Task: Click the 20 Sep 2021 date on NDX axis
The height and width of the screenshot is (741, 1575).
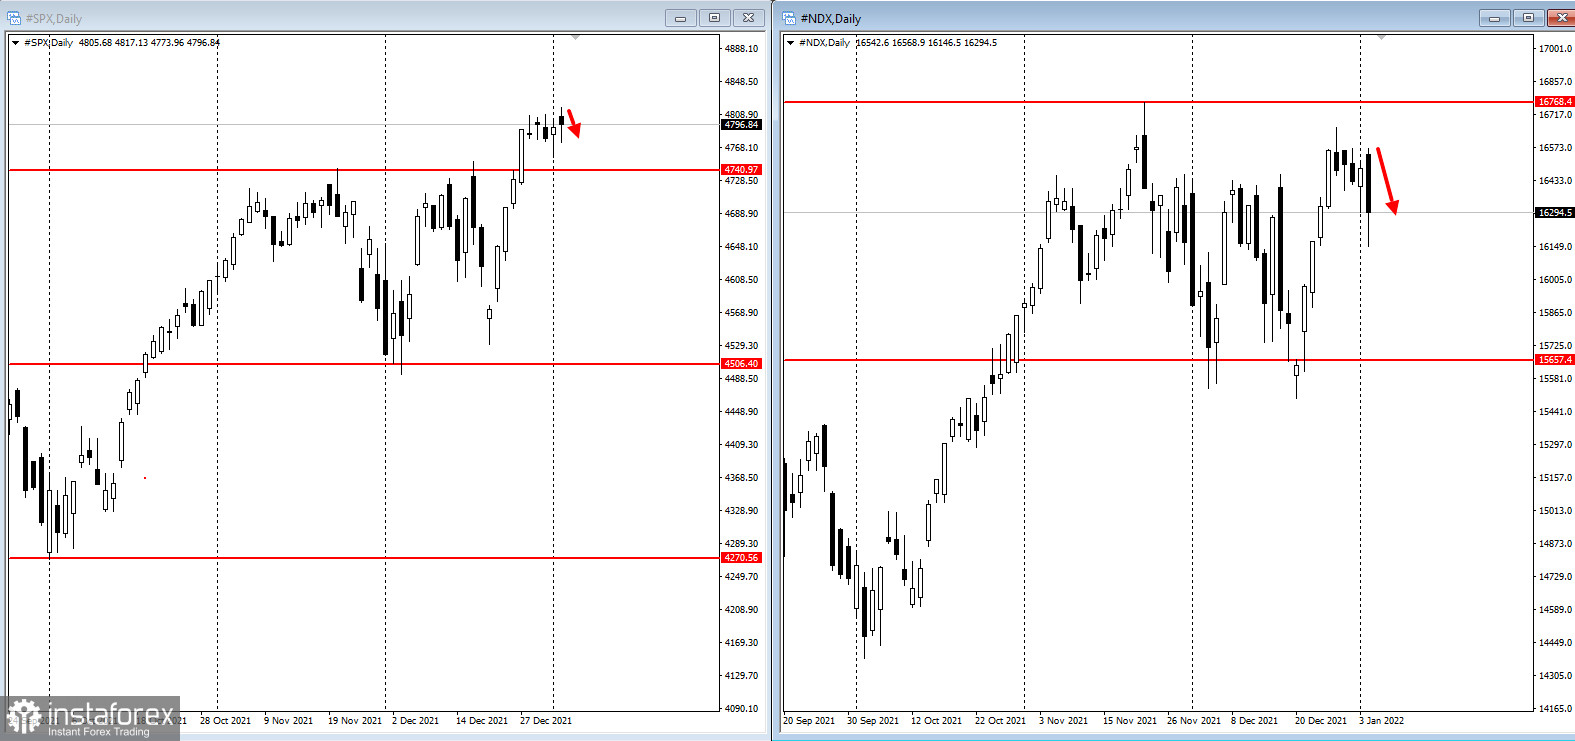Action: click(809, 721)
